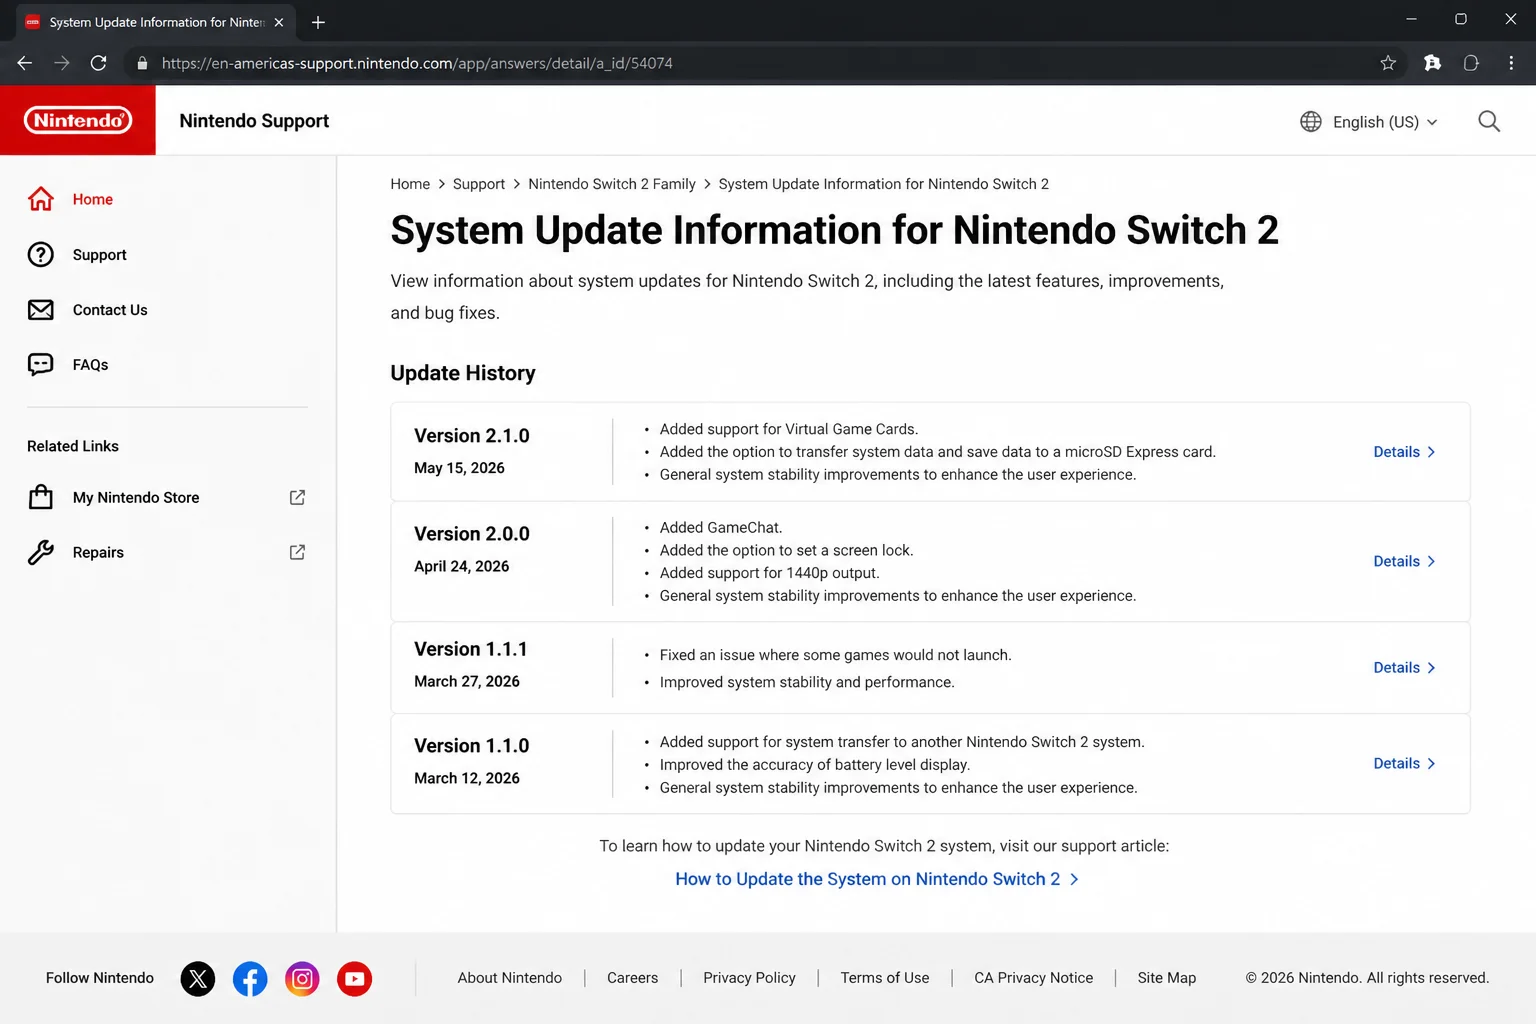Open Nintendo's YouTube channel
Viewport: 1536px width, 1024px height.
[x=354, y=978]
